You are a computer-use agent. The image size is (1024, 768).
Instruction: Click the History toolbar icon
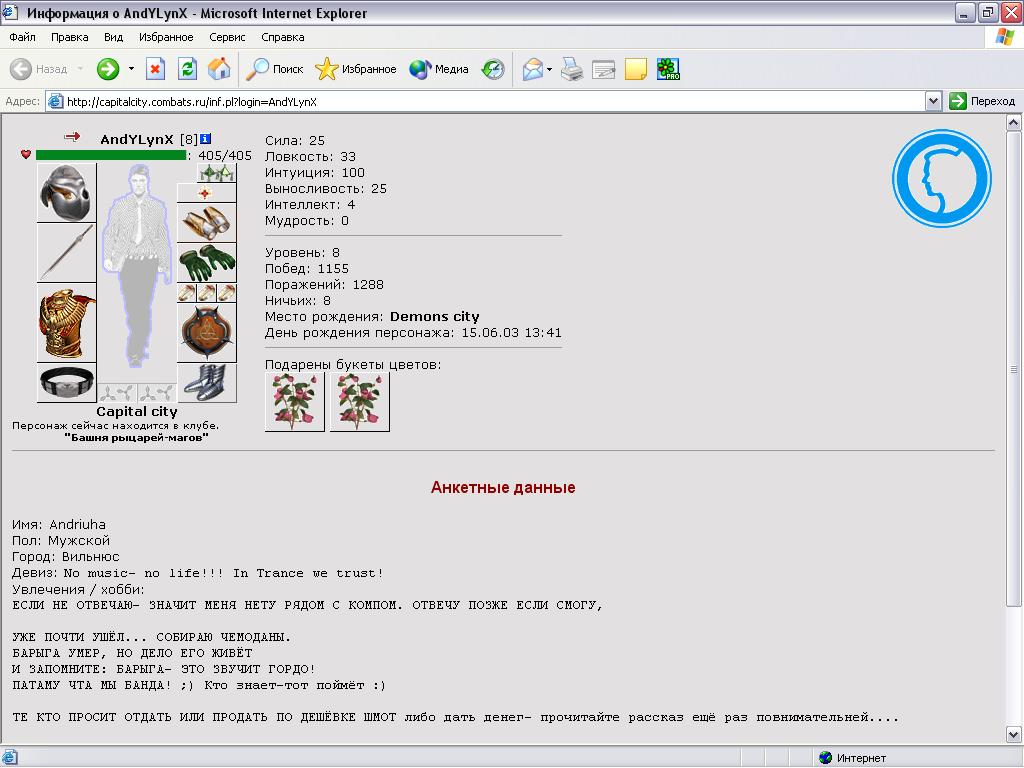tap(493, 69)
